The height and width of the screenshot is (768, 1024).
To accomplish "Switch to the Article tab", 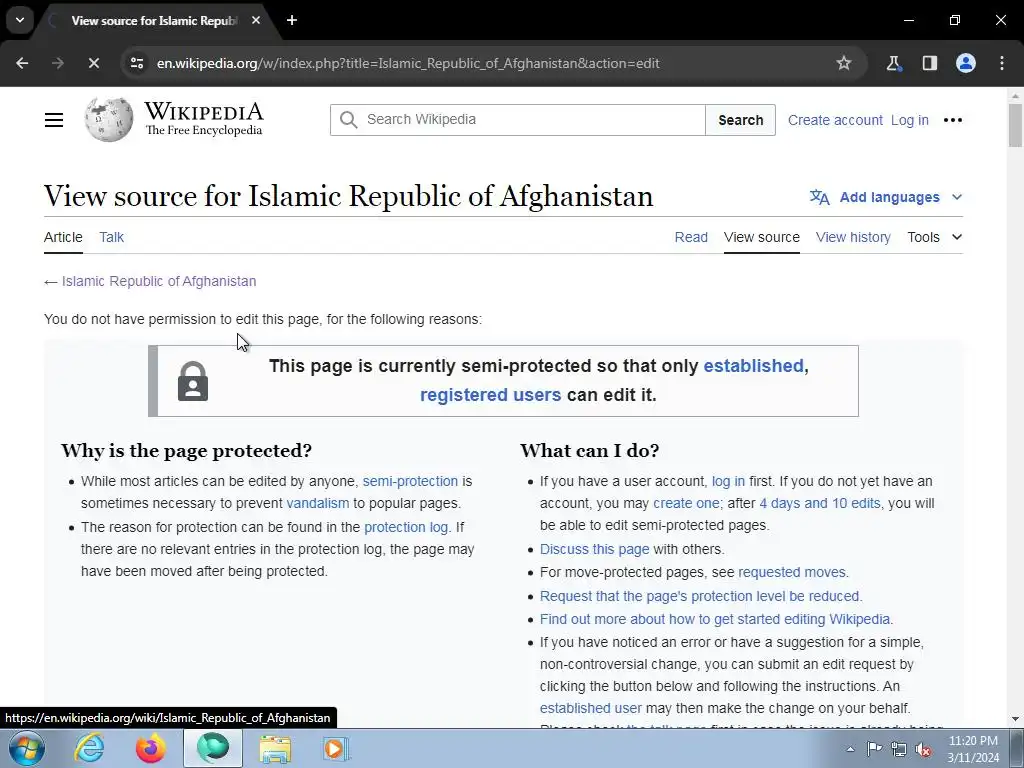I will pos(63,237).
